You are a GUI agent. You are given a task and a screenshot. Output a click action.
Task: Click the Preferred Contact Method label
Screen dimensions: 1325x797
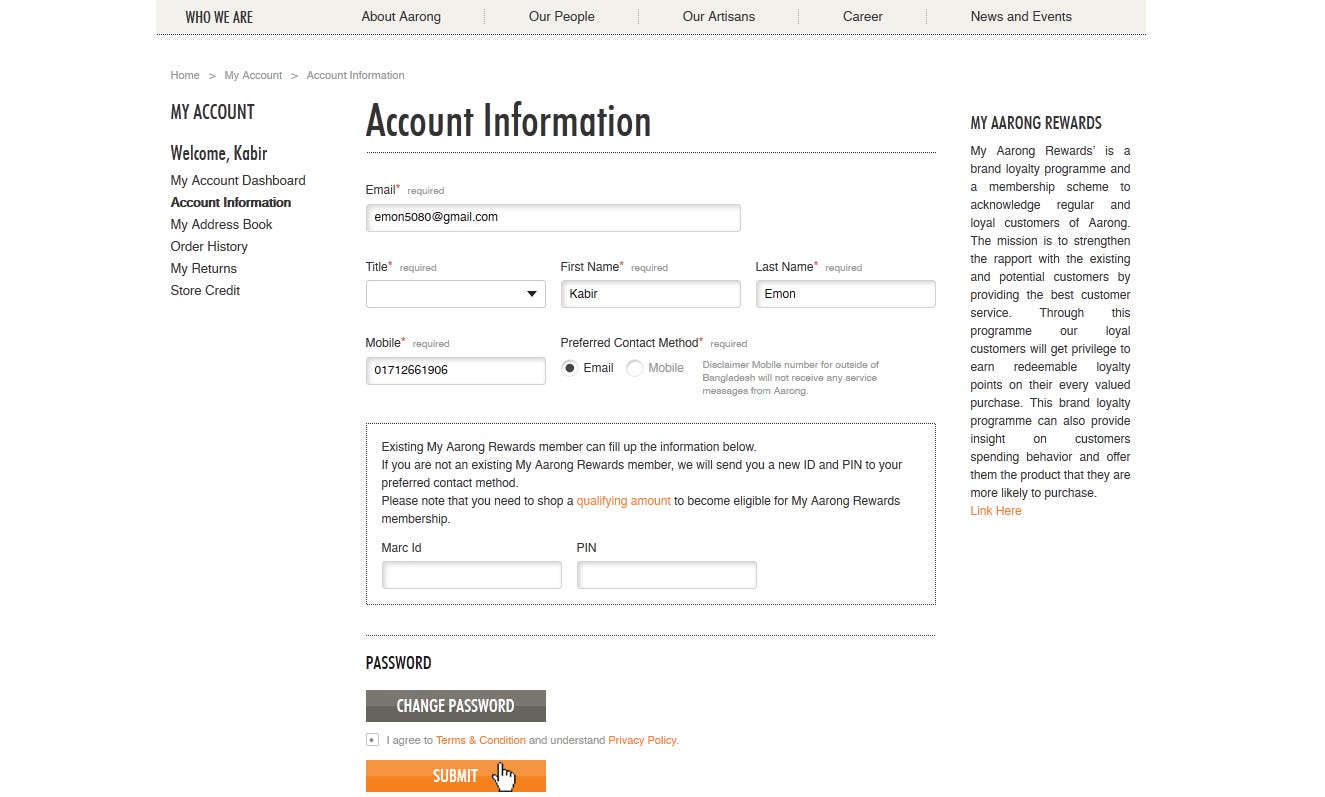click(632, 342)
